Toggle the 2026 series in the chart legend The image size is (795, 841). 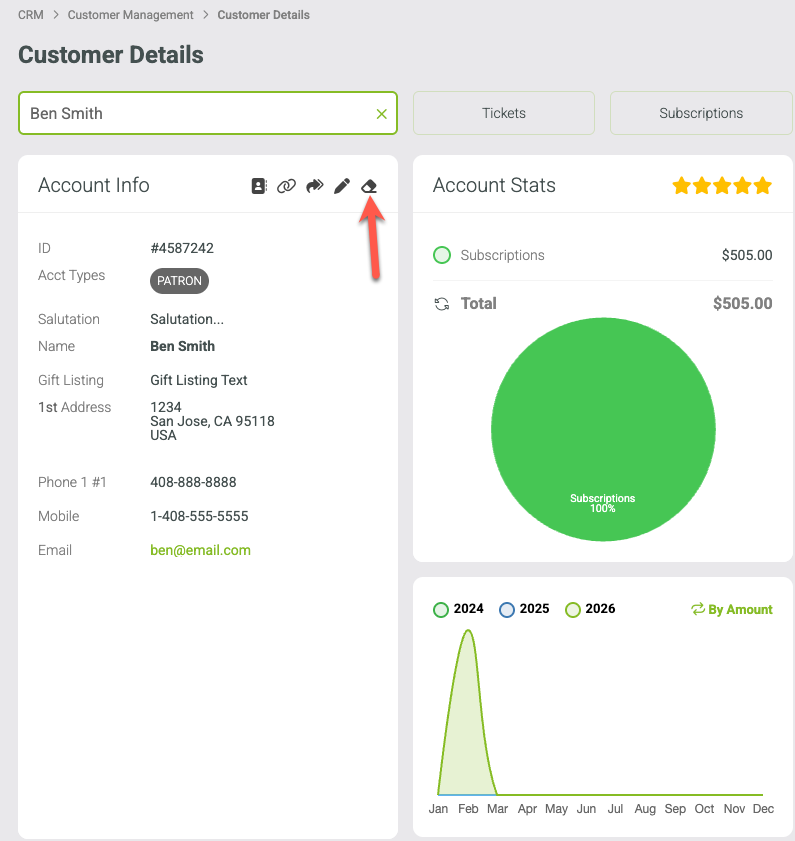point(591,609)
